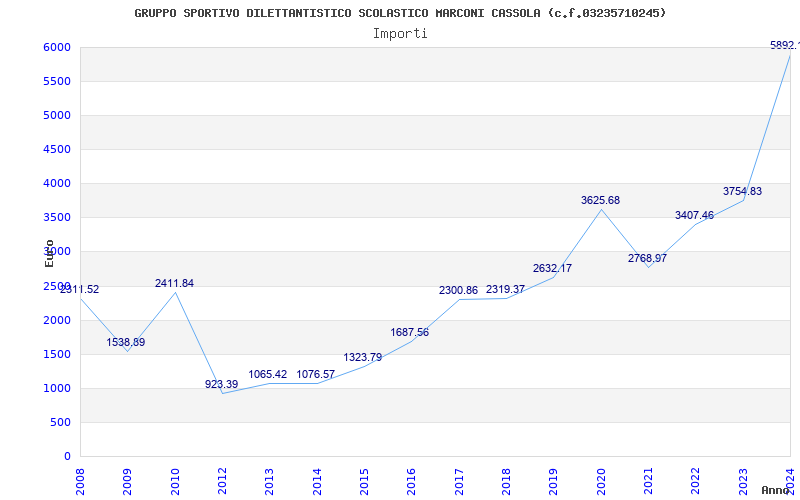This screenshot has width=800, height=500.
Task: Select x-axis year 2016
Action: 412,482
